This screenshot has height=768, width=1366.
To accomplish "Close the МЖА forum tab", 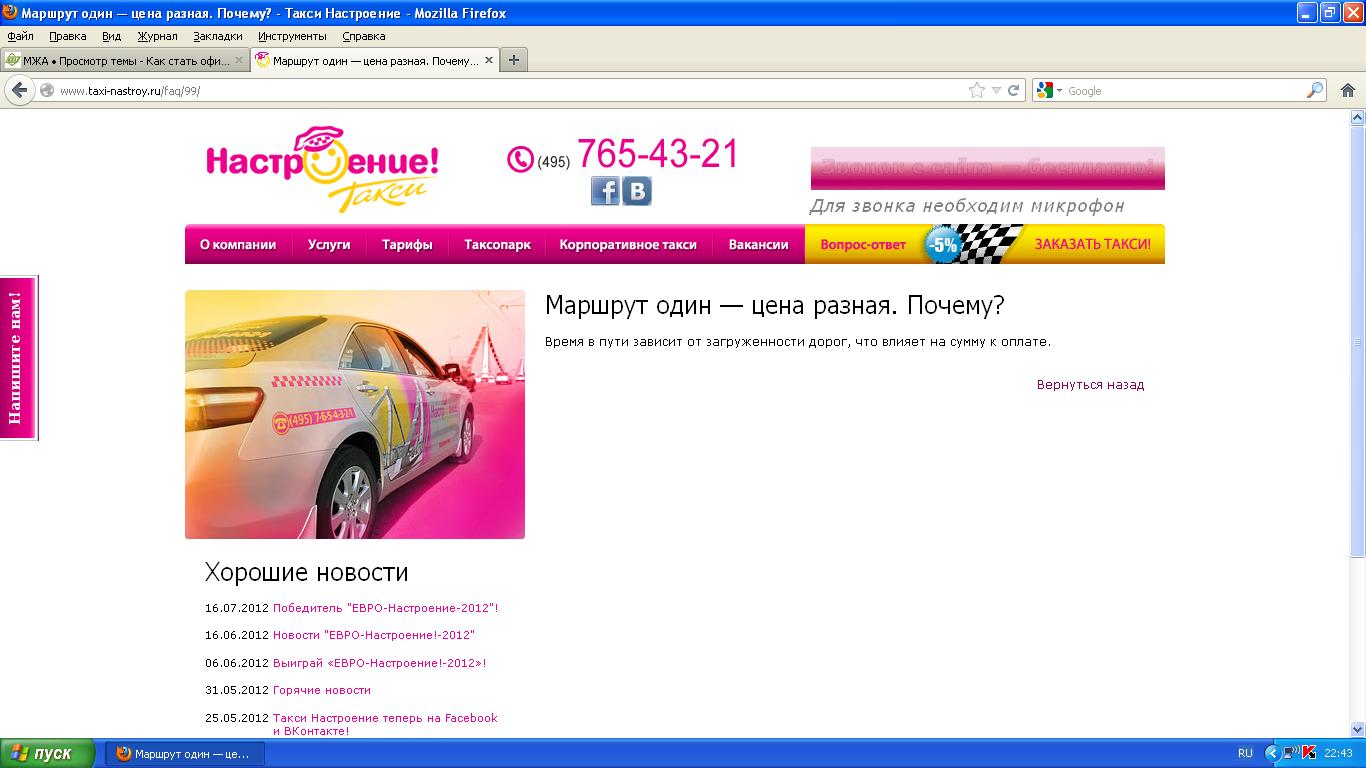I will (239, 60).
